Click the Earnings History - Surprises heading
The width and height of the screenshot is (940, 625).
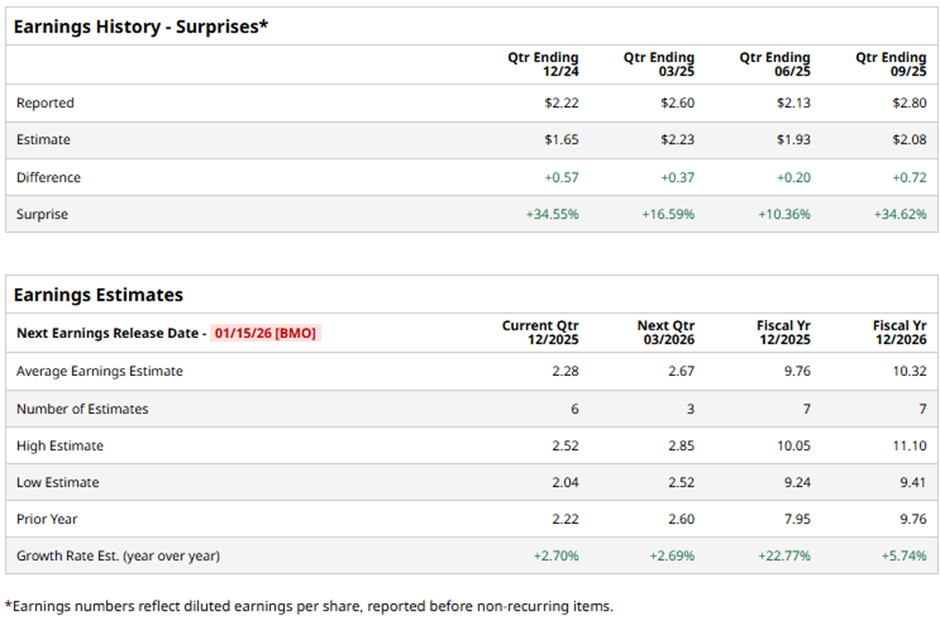(x=141, y=27)
